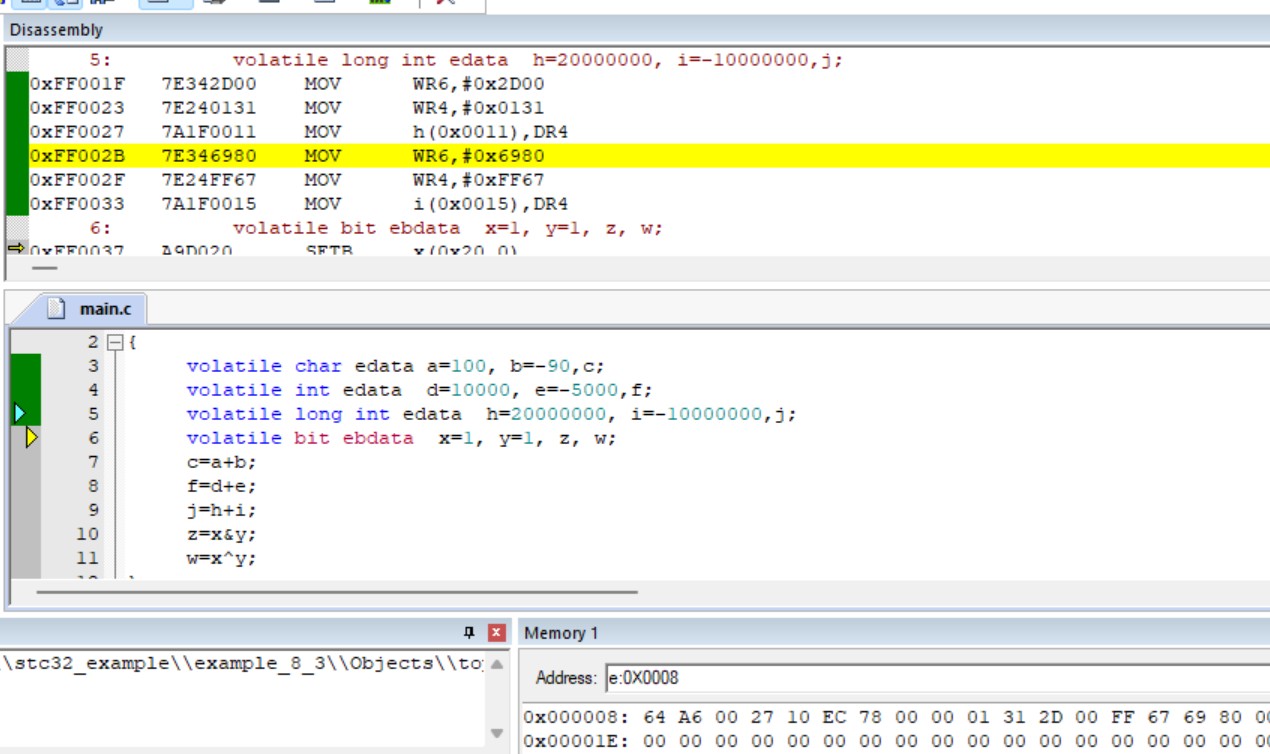1270x754 pixels.
Task: Click source comment line 6 in Disassembly
Action: (448, 228)
